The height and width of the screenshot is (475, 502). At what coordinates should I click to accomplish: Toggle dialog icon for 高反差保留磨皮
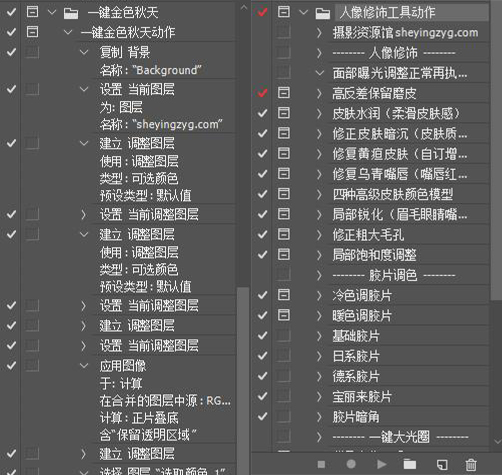[x=284, y=92]
